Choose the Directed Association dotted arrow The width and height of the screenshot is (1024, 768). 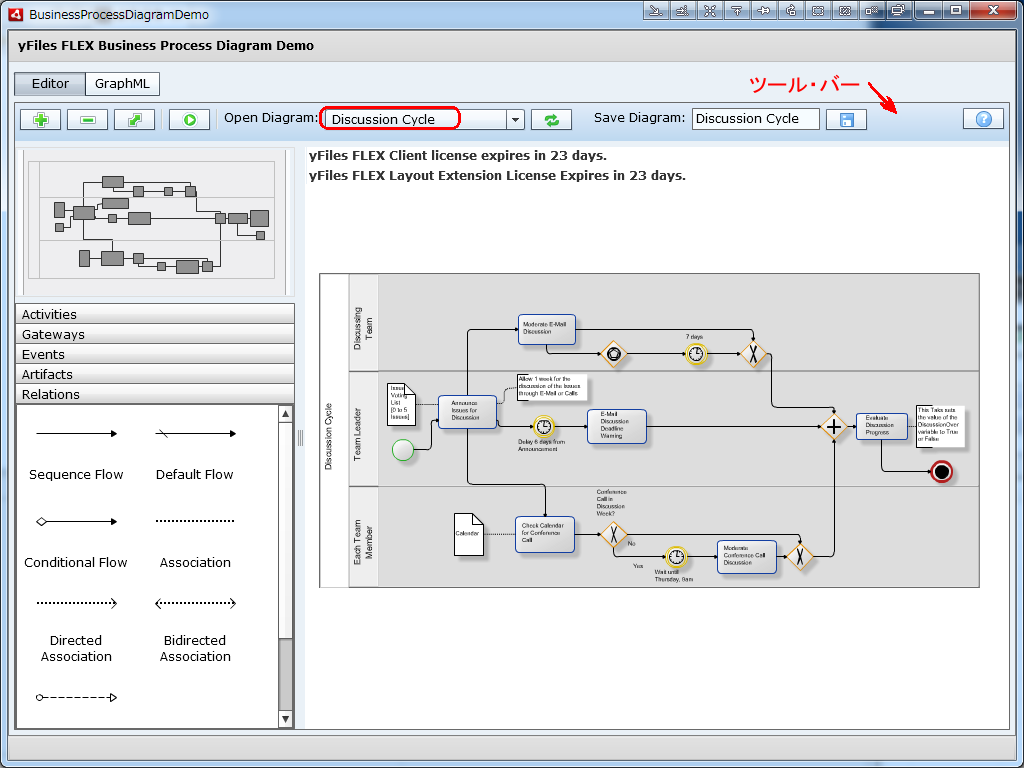click(x=76, y=603)
